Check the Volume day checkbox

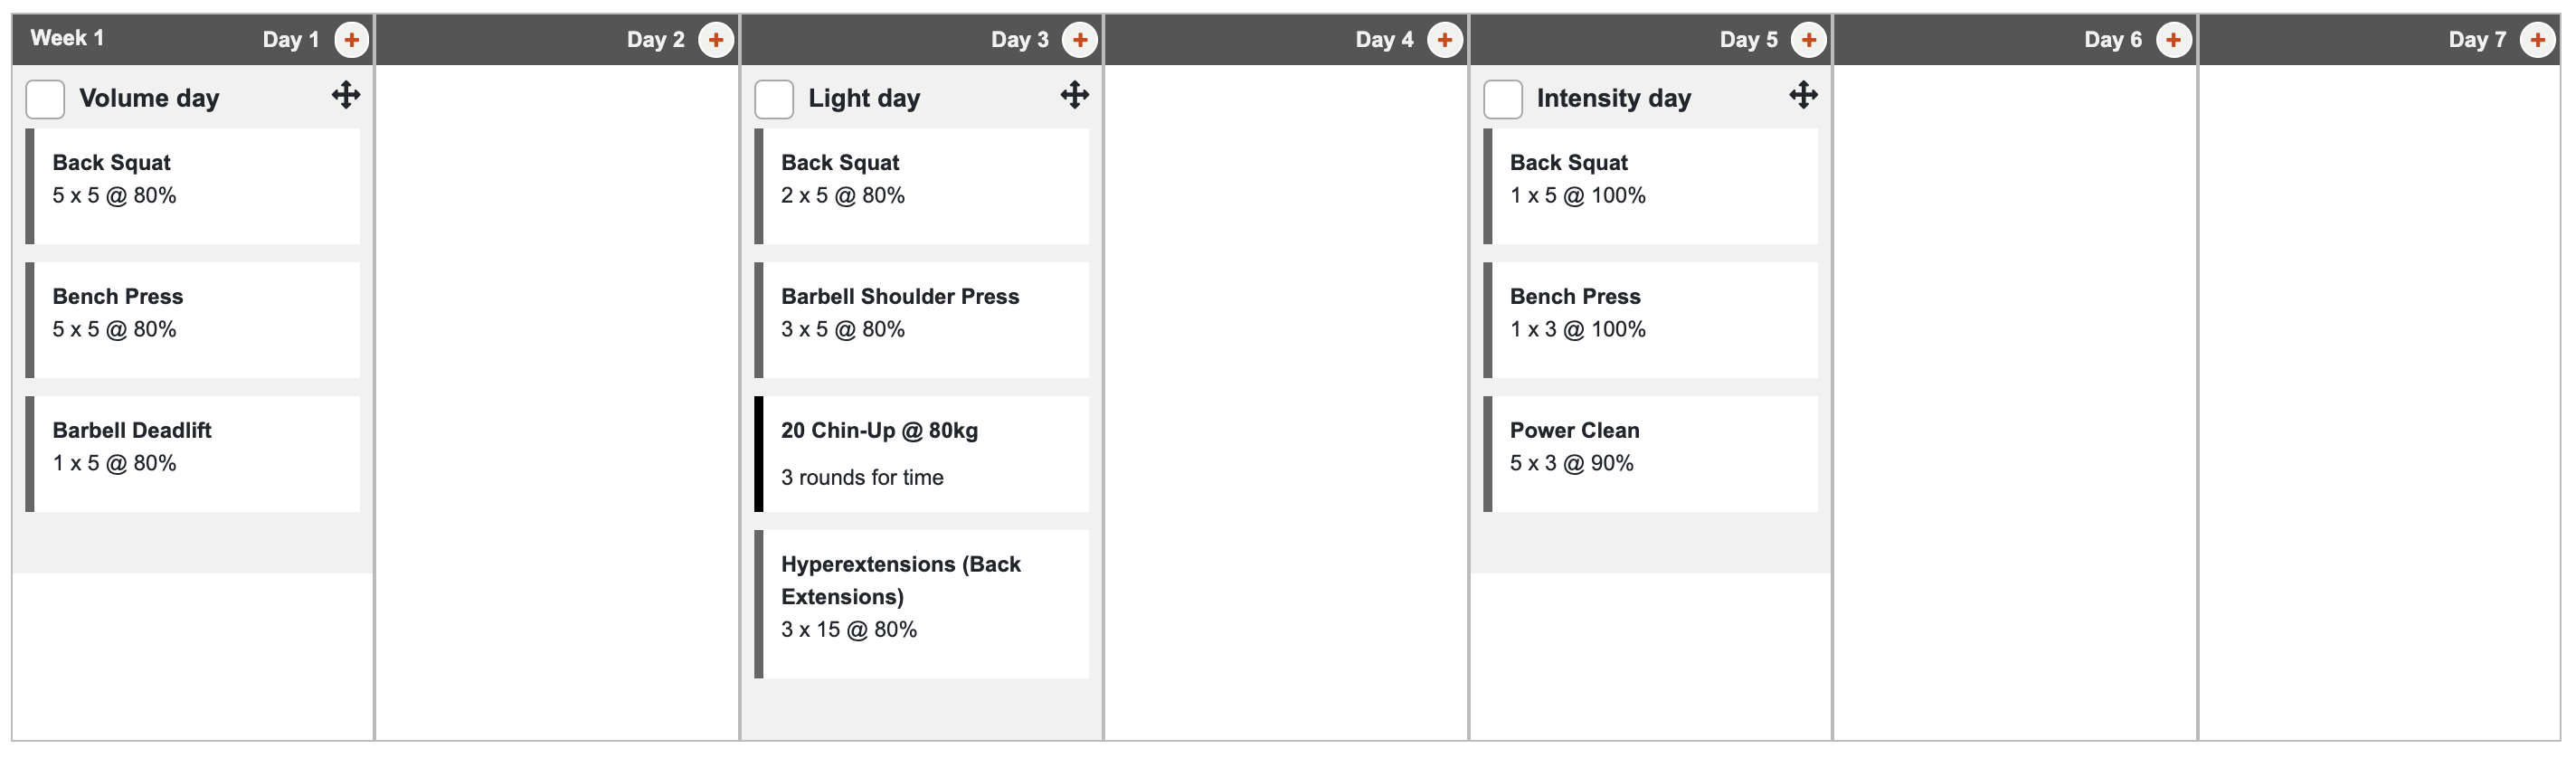point(45,99)
